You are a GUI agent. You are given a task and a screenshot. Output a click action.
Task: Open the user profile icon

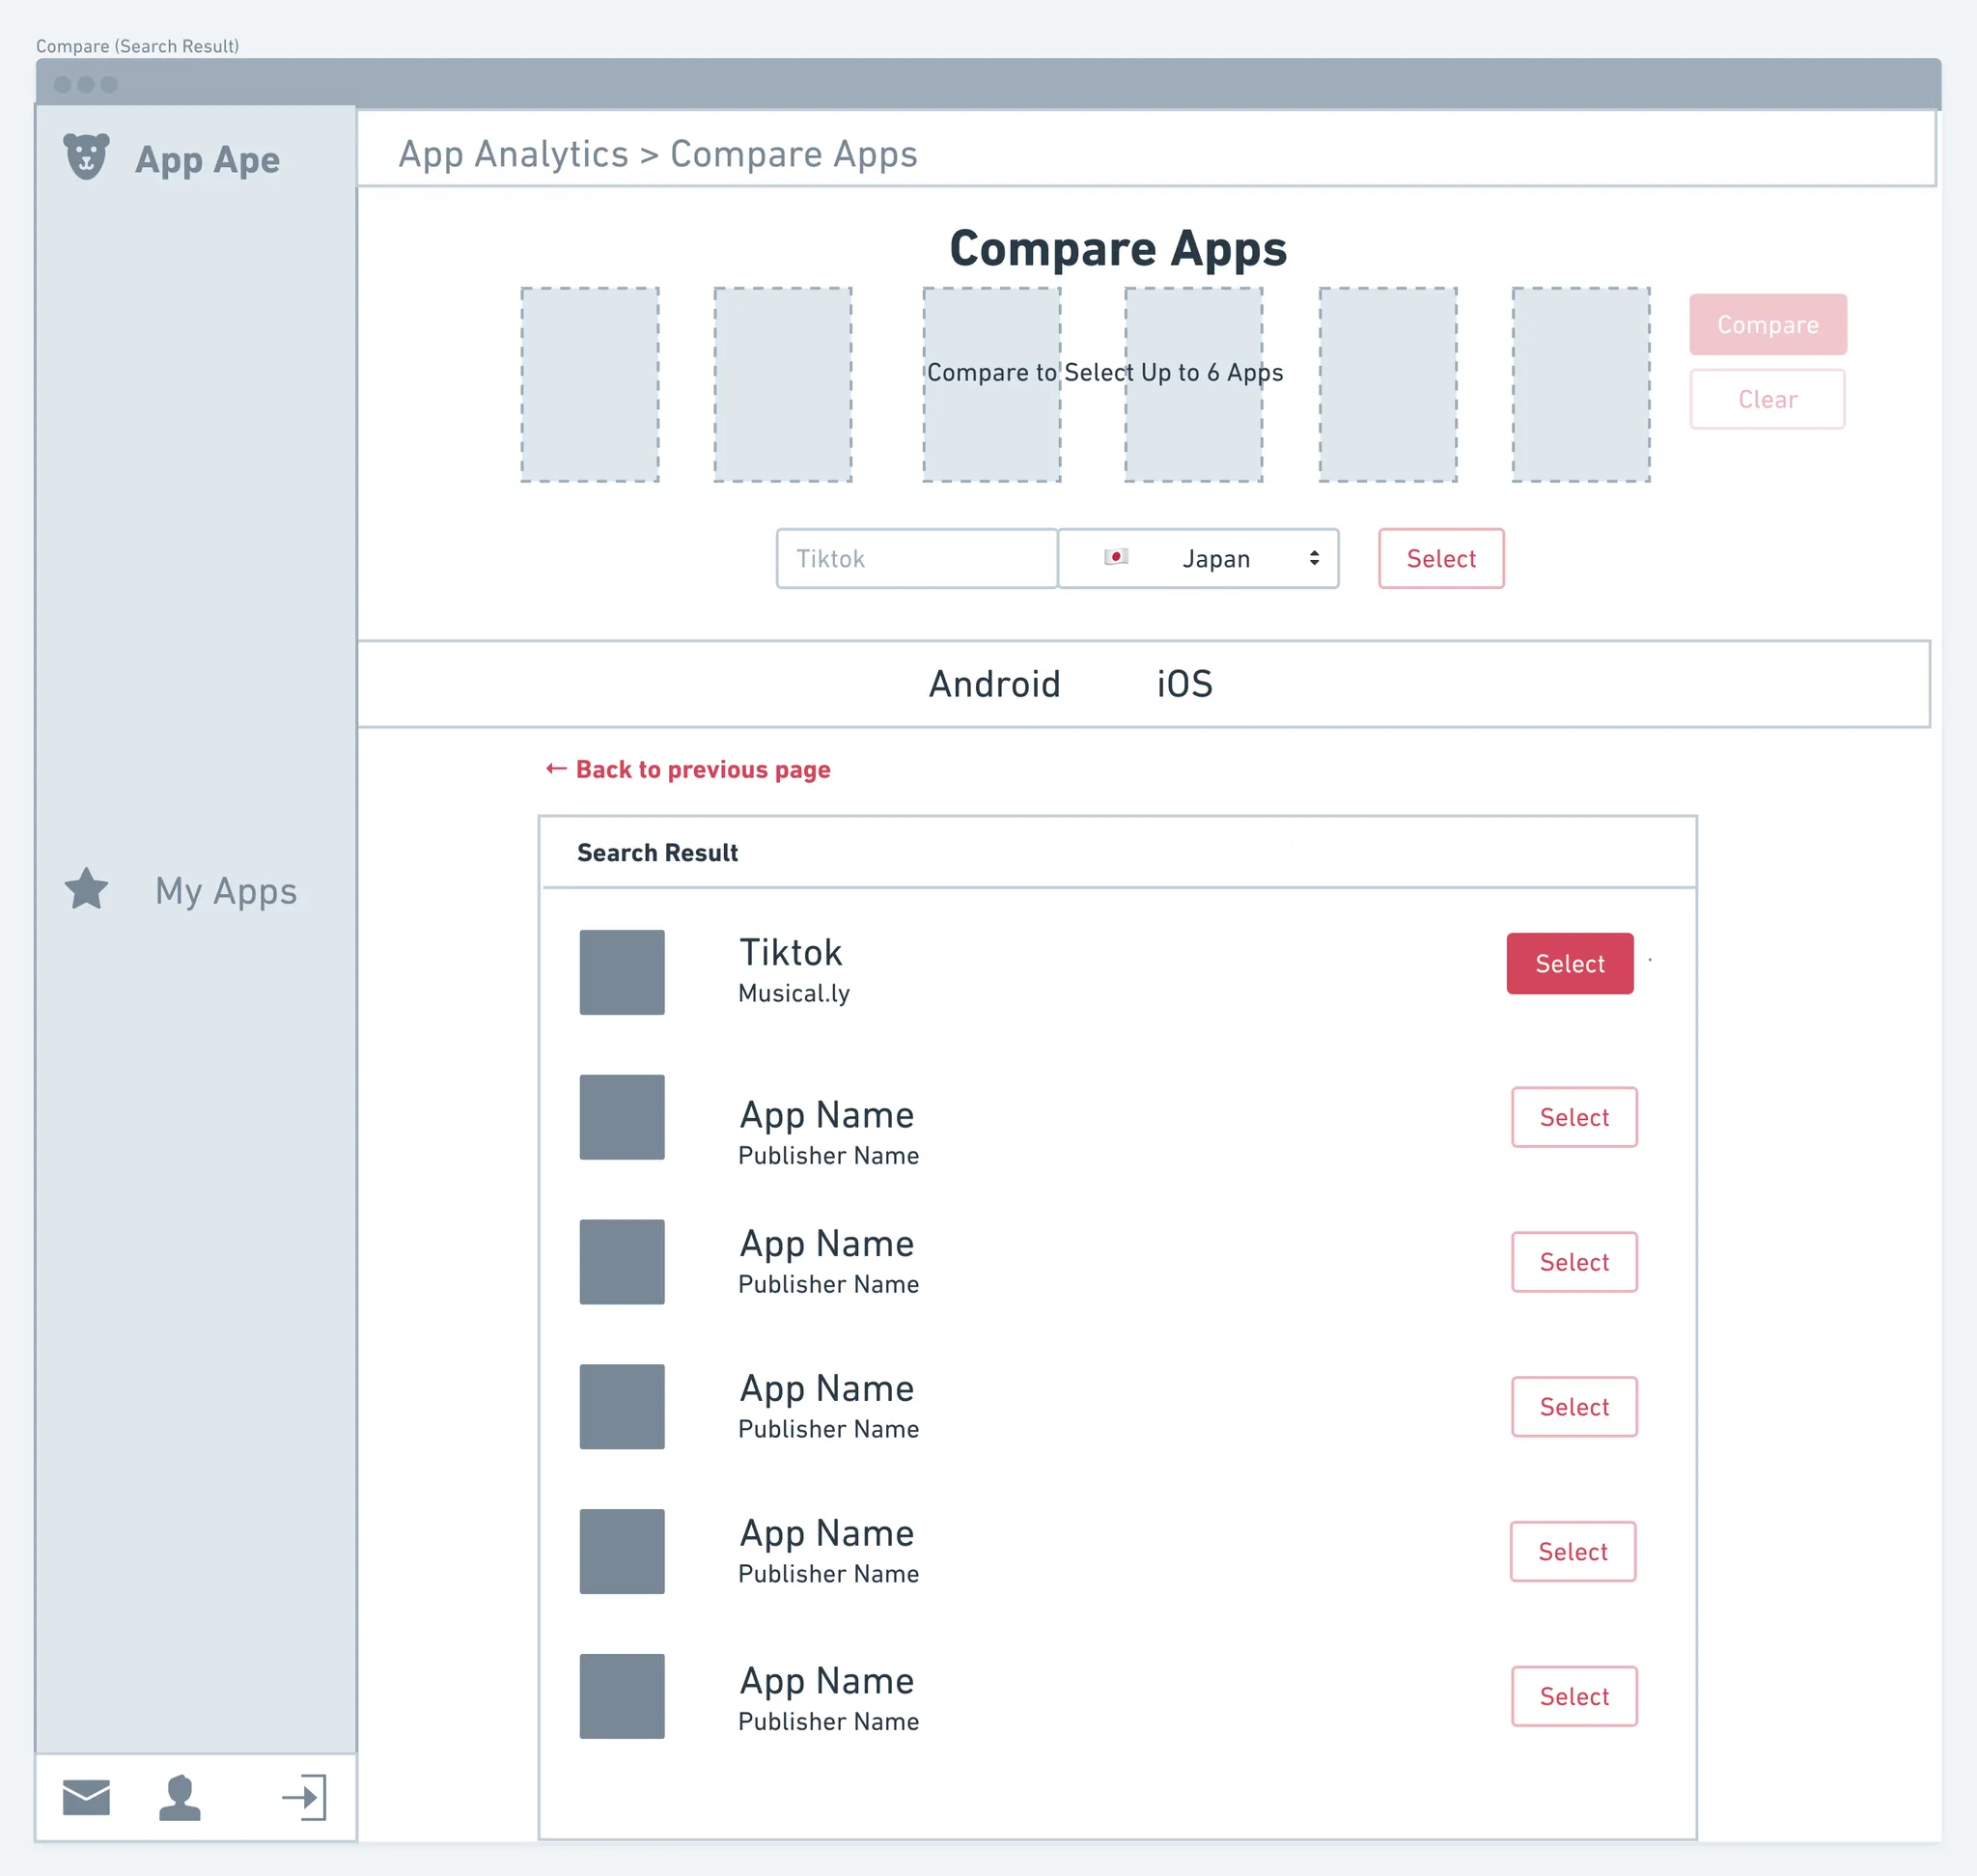click(180, 1797)
